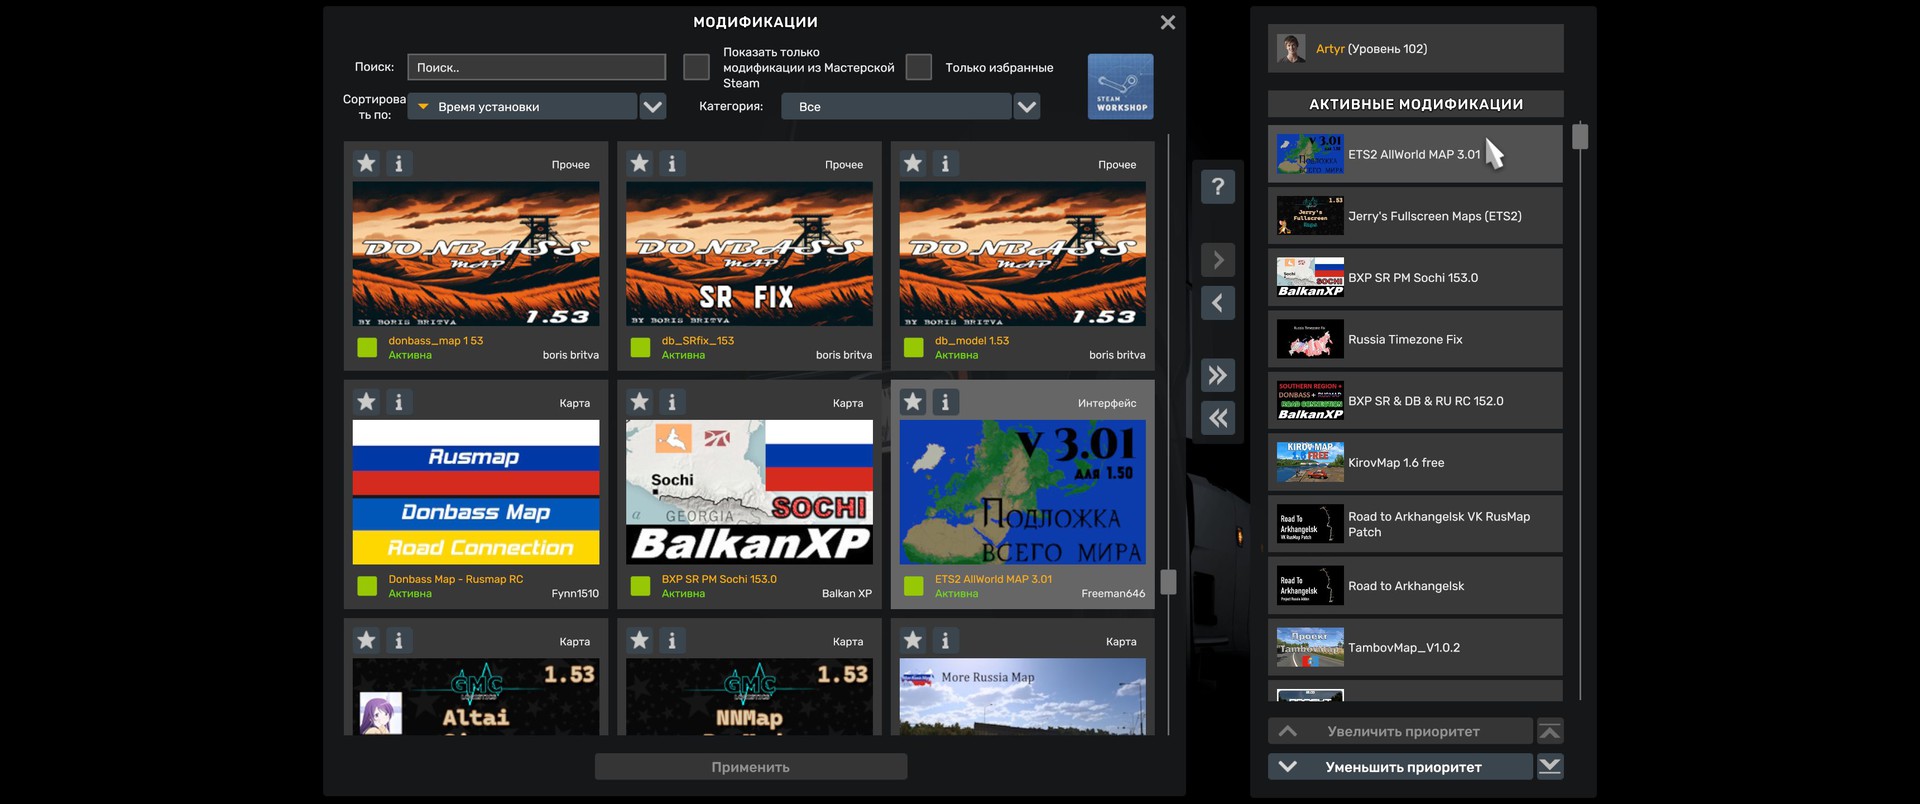1920x804 pixels.
Task: Select KirovMap 1.6 free in active list
Action: (1414, 463)
